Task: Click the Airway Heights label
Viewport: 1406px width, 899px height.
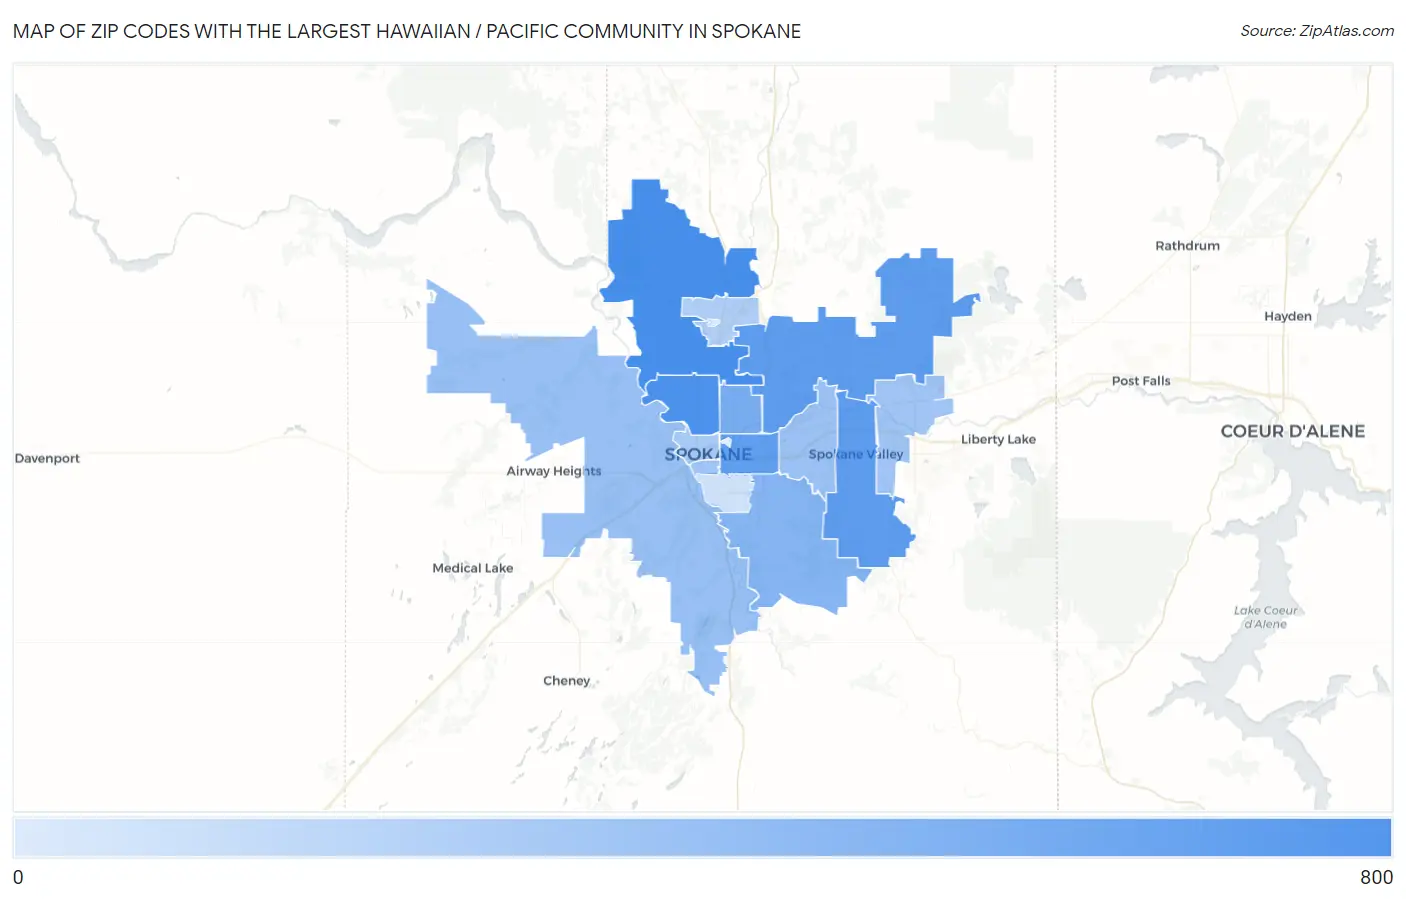Action: (x=554, y=471)
